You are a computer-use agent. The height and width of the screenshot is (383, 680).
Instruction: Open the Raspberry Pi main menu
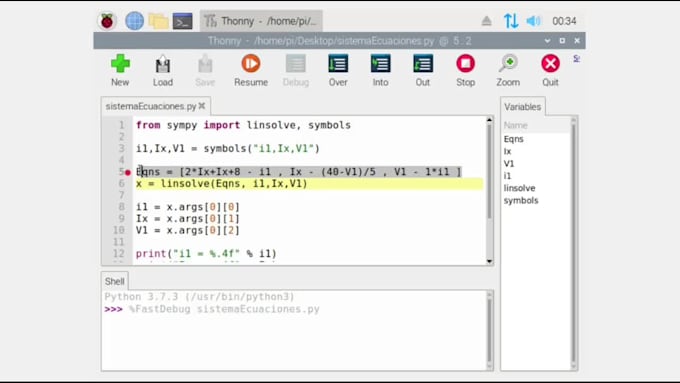tap(107, 21)
